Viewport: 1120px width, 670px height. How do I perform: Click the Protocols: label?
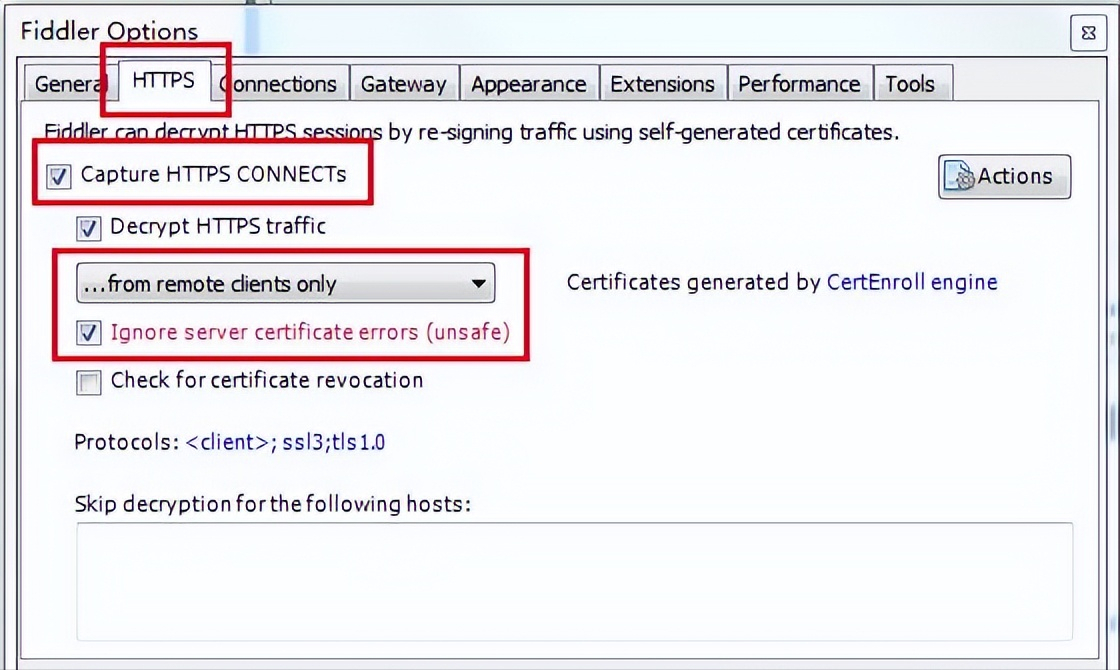pyautogui.click(x=126, y=442)
